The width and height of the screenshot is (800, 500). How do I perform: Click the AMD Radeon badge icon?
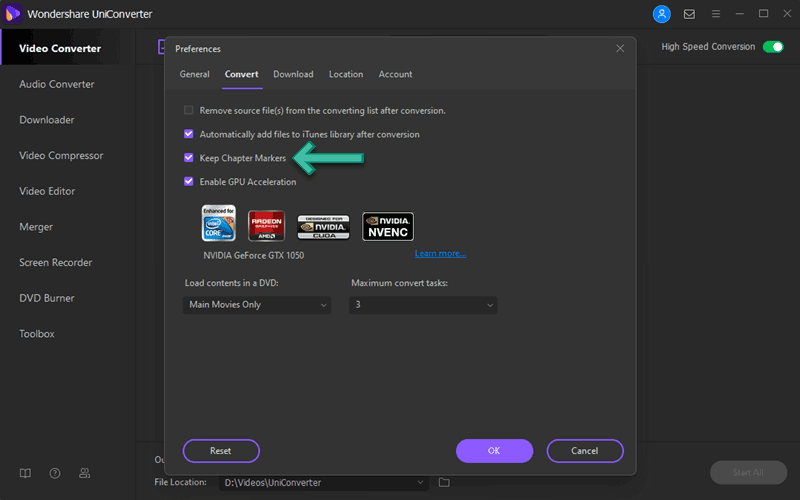click(x=266, y=226)
